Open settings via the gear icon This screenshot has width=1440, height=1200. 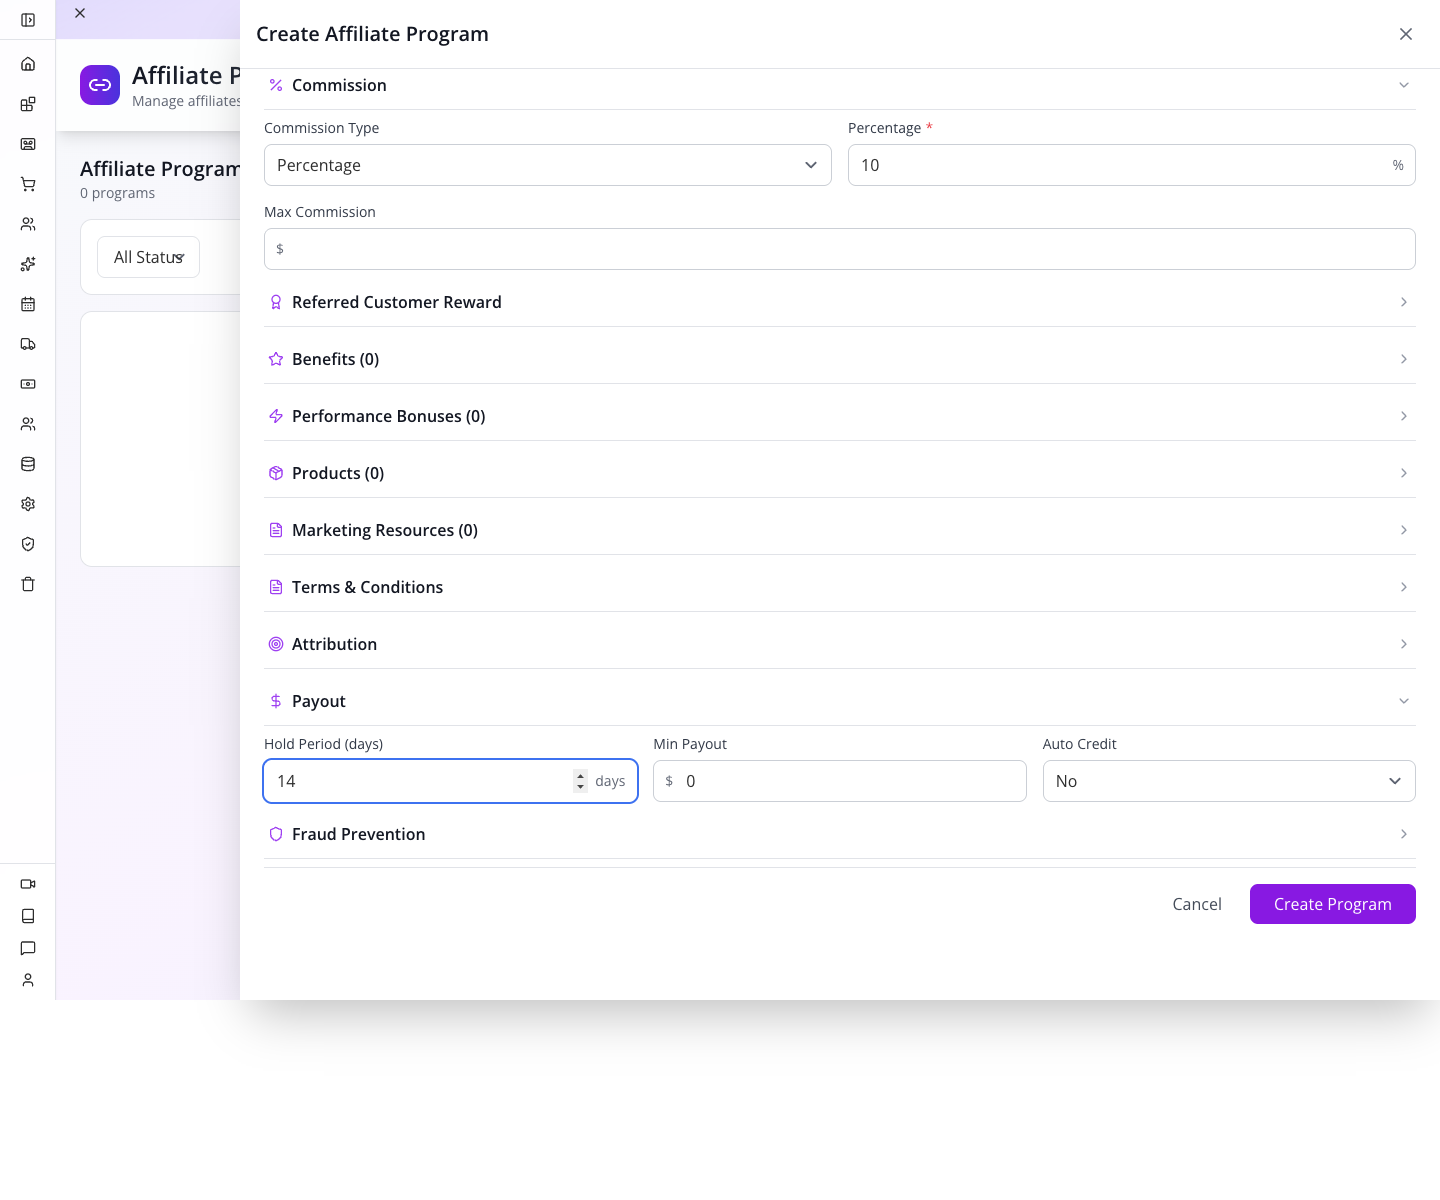pyautogui.click(x=28, y=504)
